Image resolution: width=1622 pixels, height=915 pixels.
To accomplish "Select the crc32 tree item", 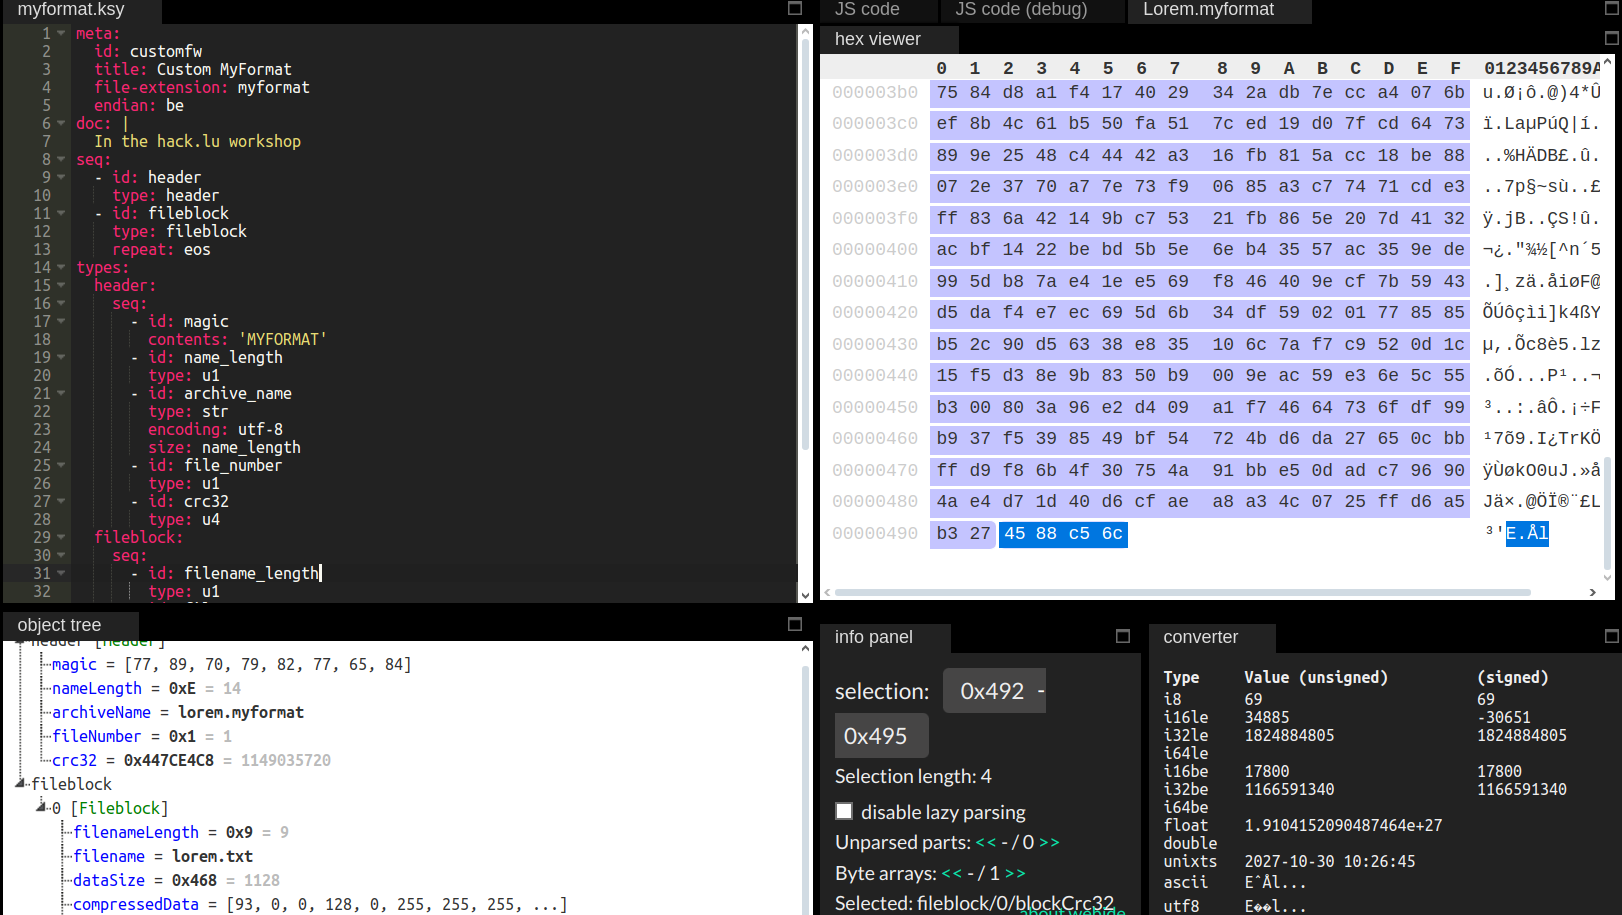I will 191,760.
